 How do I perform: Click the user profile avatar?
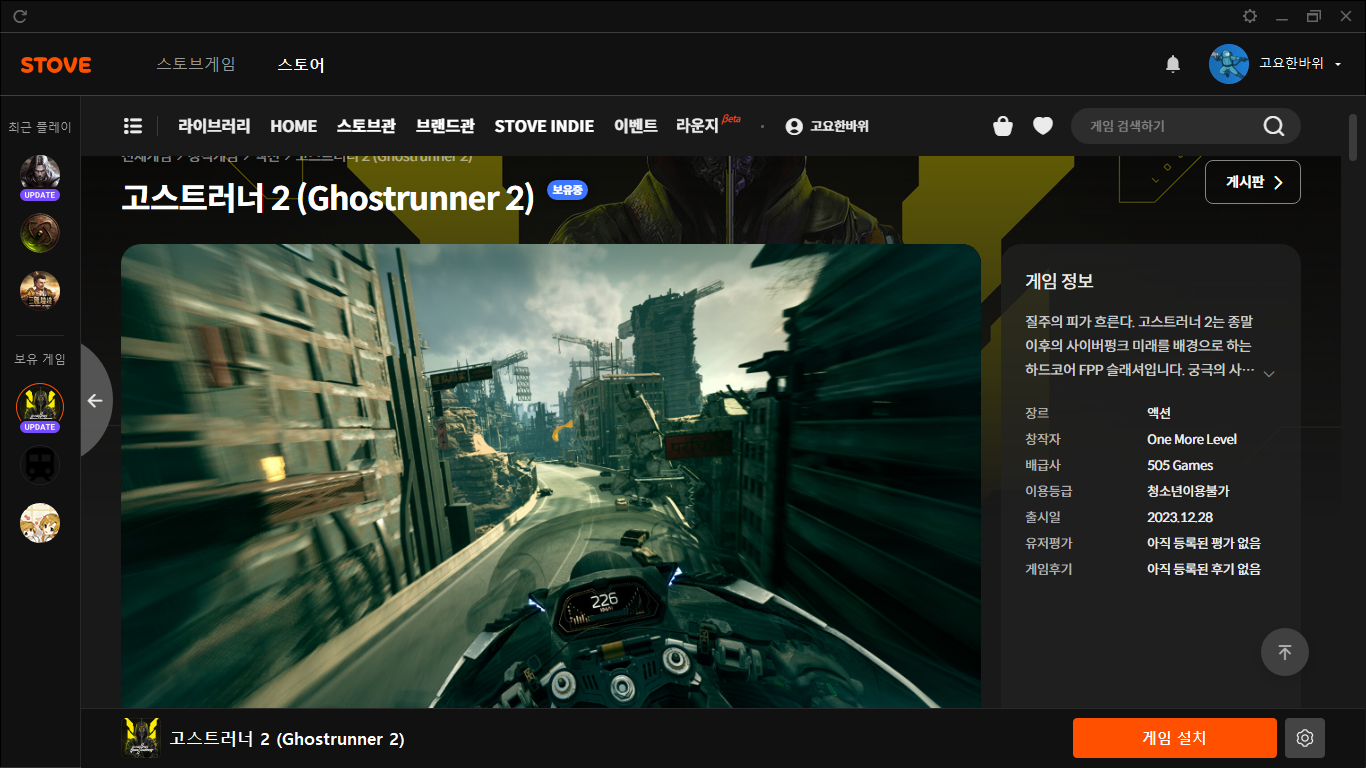[1229, 64]
